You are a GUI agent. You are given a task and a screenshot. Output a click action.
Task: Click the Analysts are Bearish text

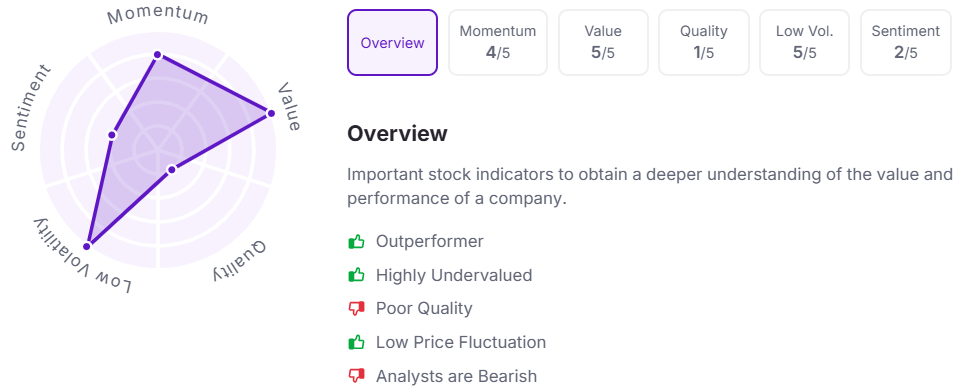tap(457, 376)
